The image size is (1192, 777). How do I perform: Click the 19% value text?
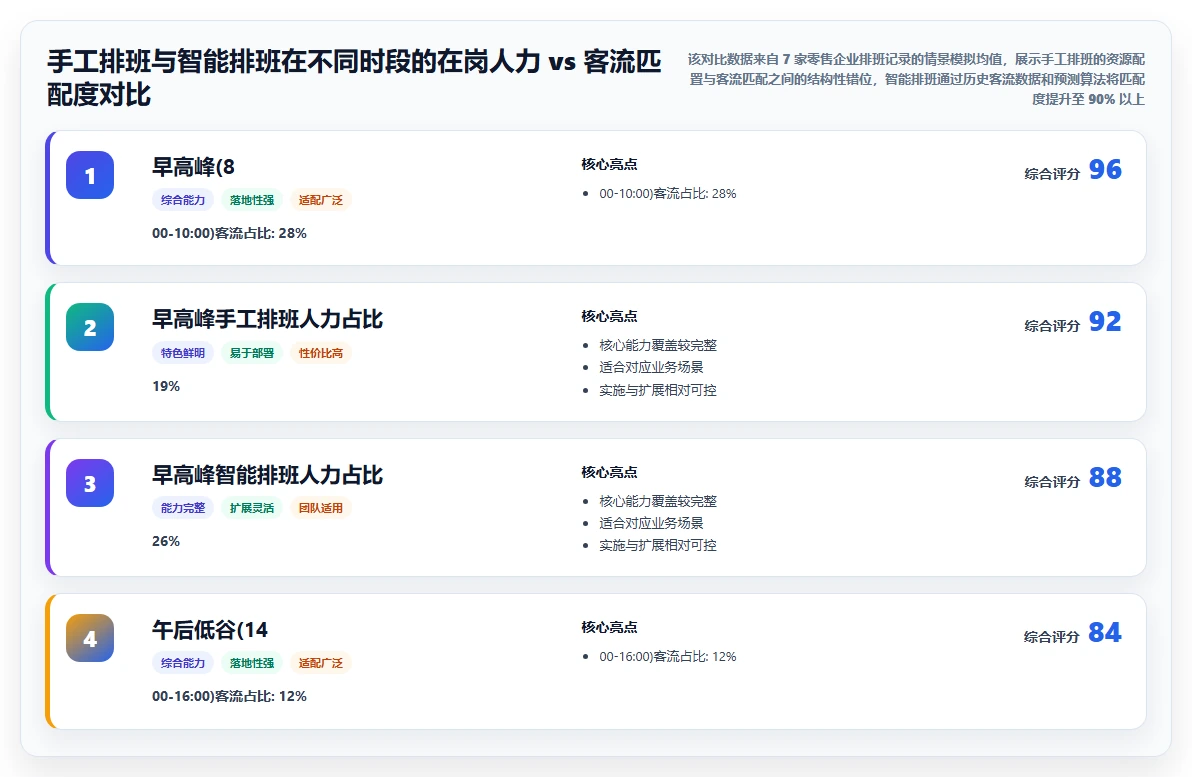point(166,386)
